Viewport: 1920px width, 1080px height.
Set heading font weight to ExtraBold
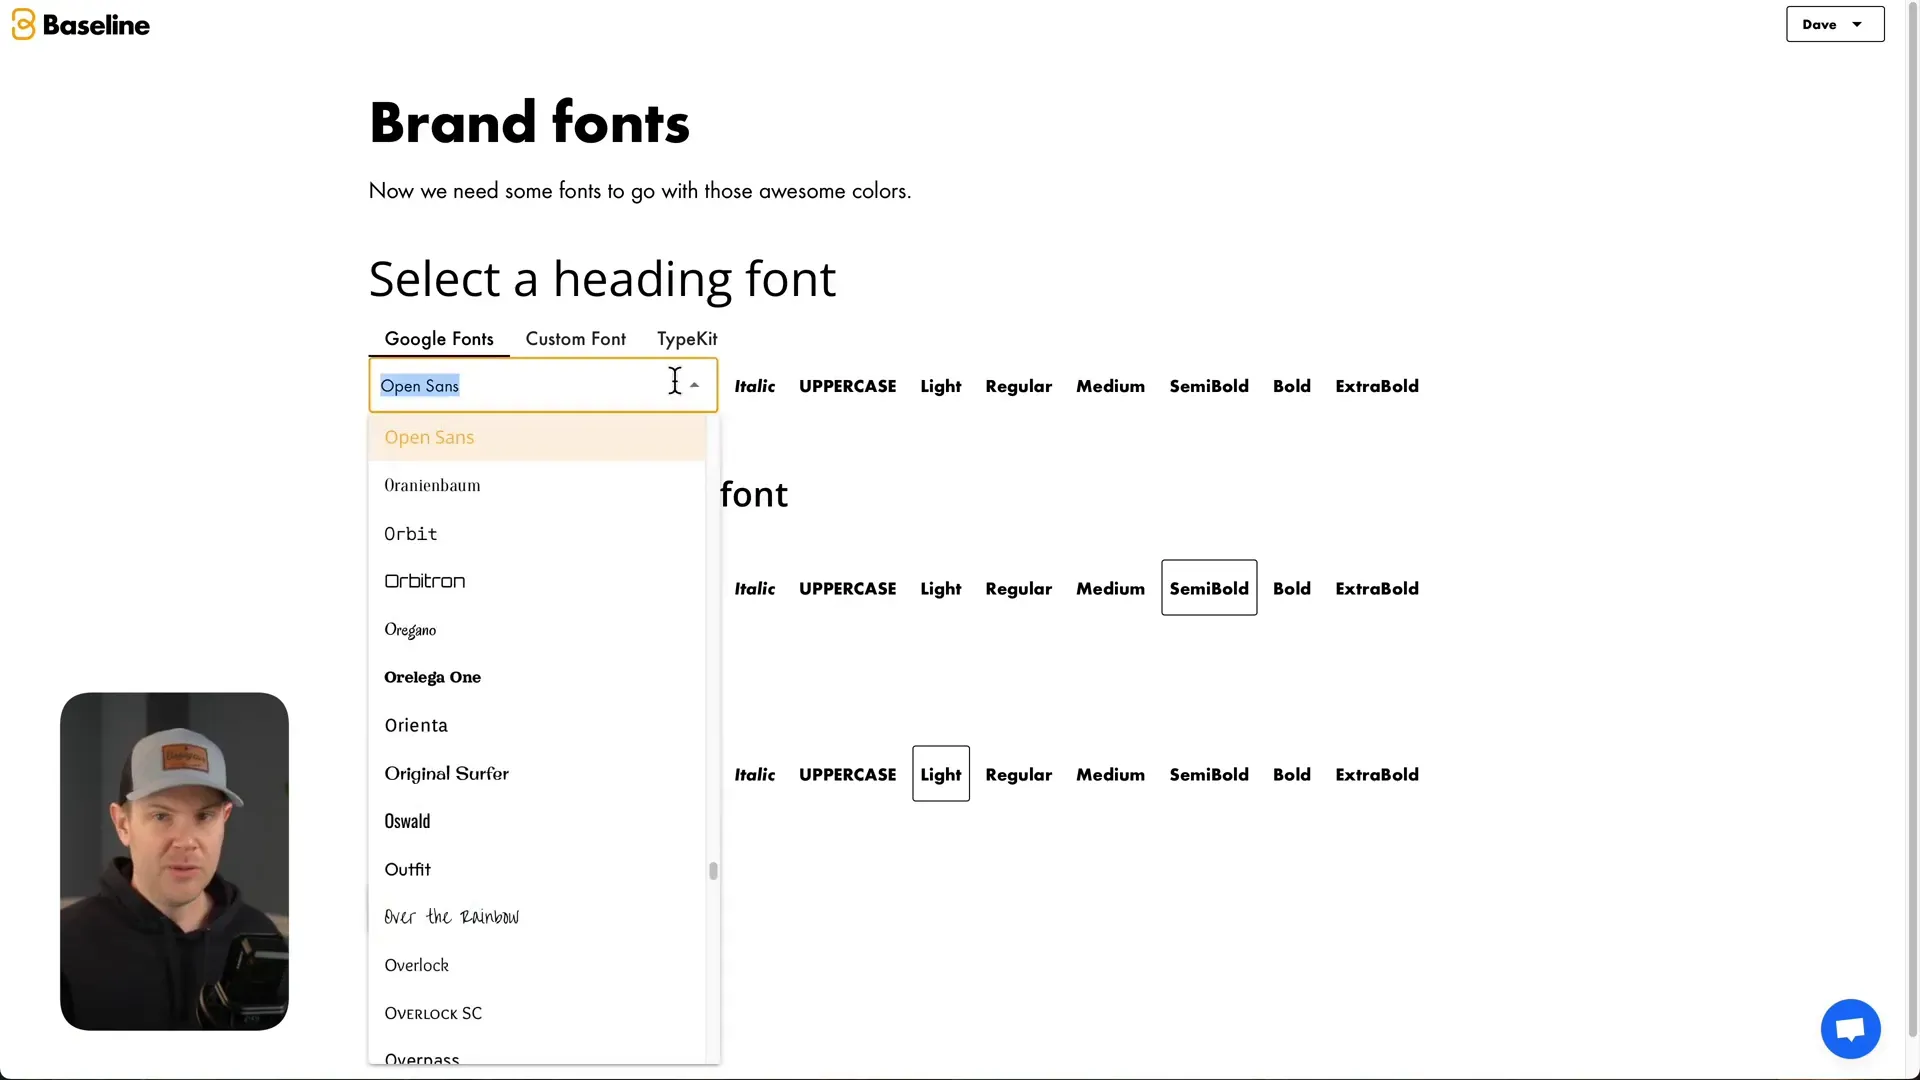point(1376,386)
